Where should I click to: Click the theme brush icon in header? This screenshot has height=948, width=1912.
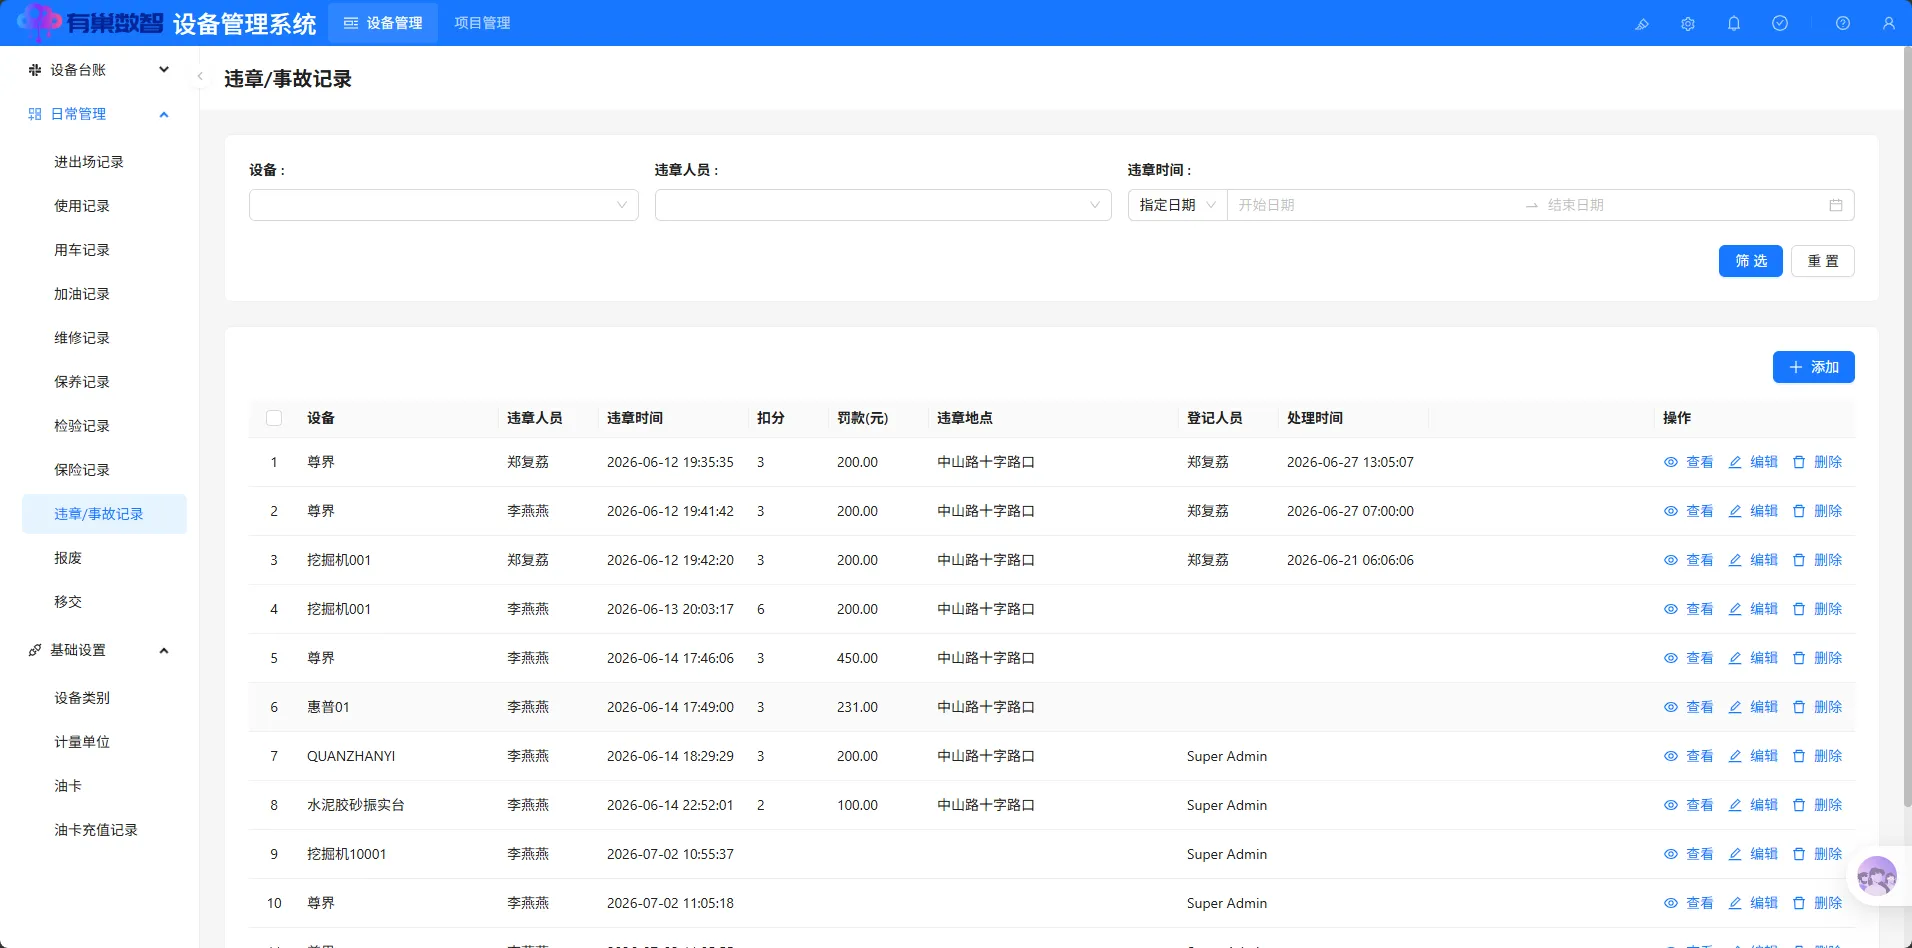click(1642, 23)
